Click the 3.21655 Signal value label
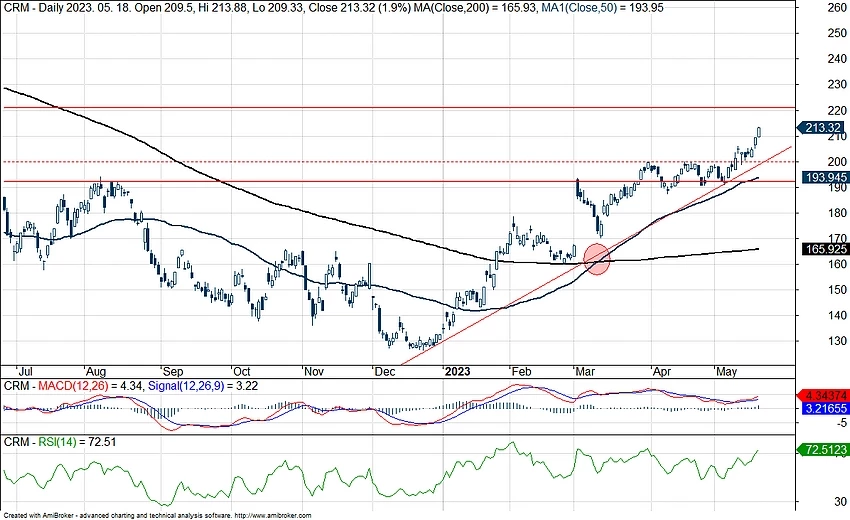 (825, 408)
